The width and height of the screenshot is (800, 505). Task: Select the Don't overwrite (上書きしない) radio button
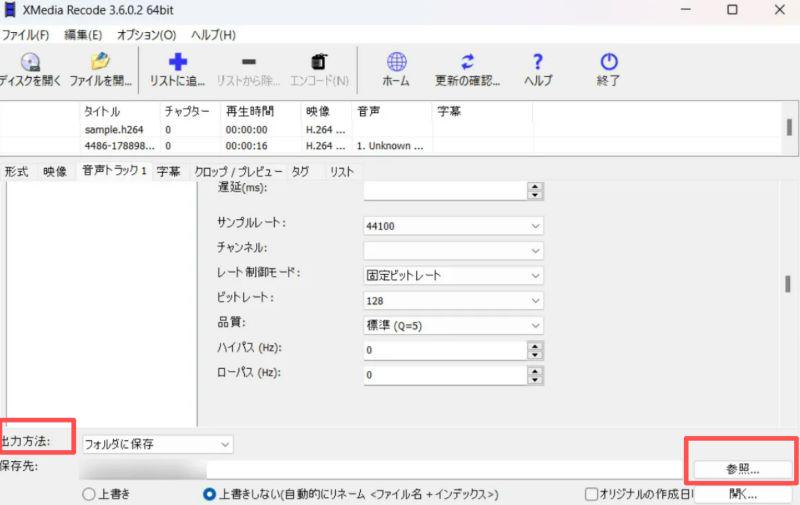click(209, 494)
